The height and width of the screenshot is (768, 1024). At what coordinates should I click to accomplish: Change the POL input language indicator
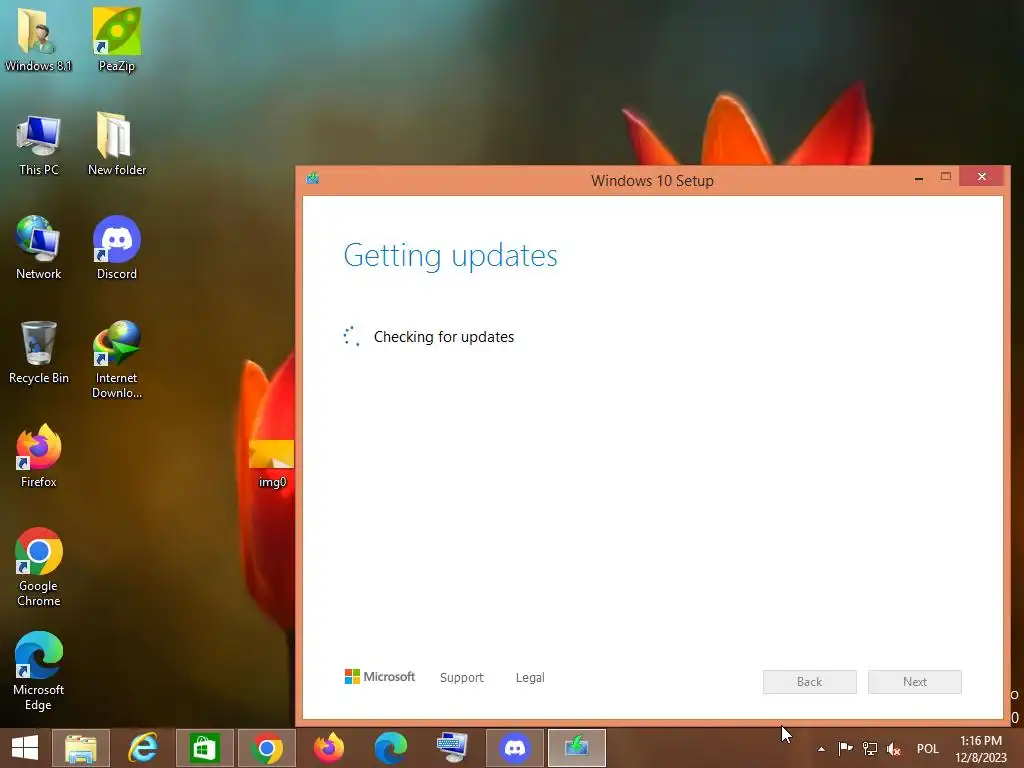click(x=927, y=749)
